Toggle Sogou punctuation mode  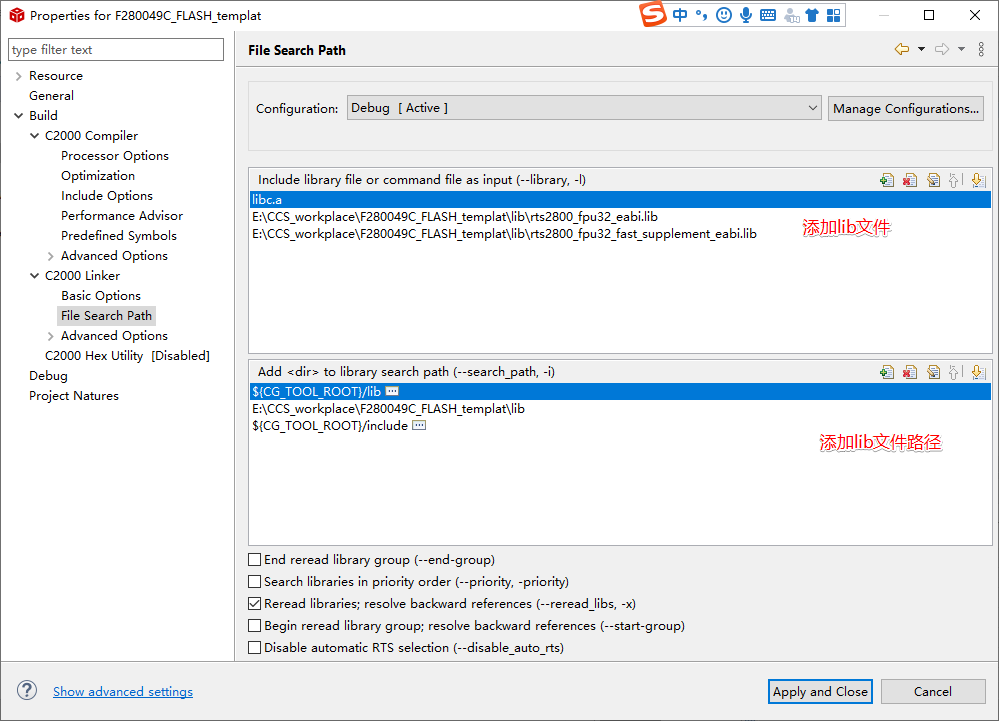[701, 15]
